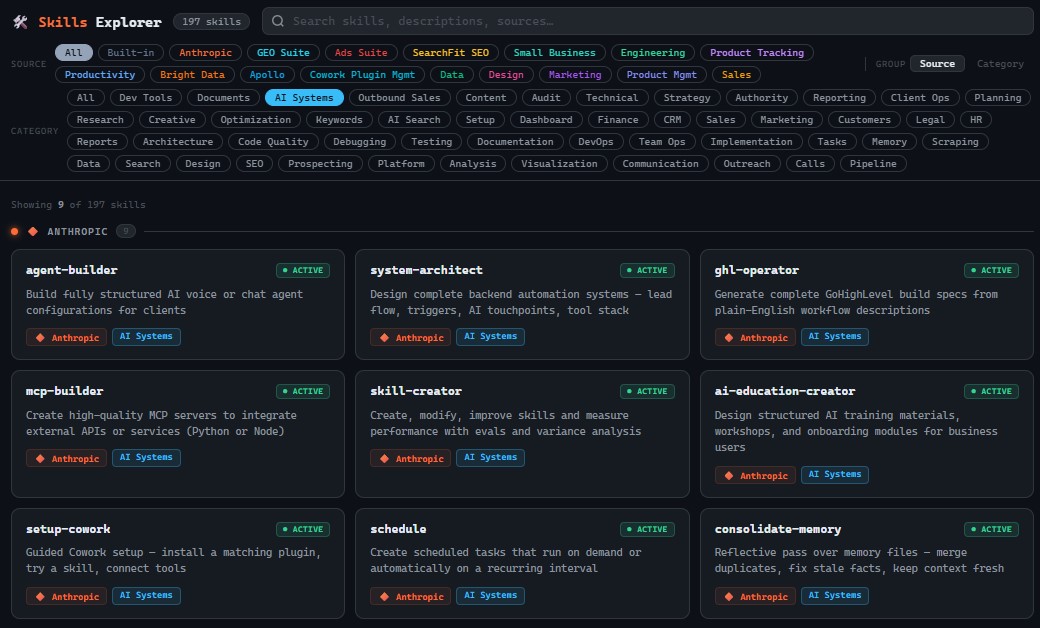Toggle the GEO Suite source filter
Image resolution: width=1040 pixels, height=628 pixels.
pyautogui.click(x=283, y=52)
